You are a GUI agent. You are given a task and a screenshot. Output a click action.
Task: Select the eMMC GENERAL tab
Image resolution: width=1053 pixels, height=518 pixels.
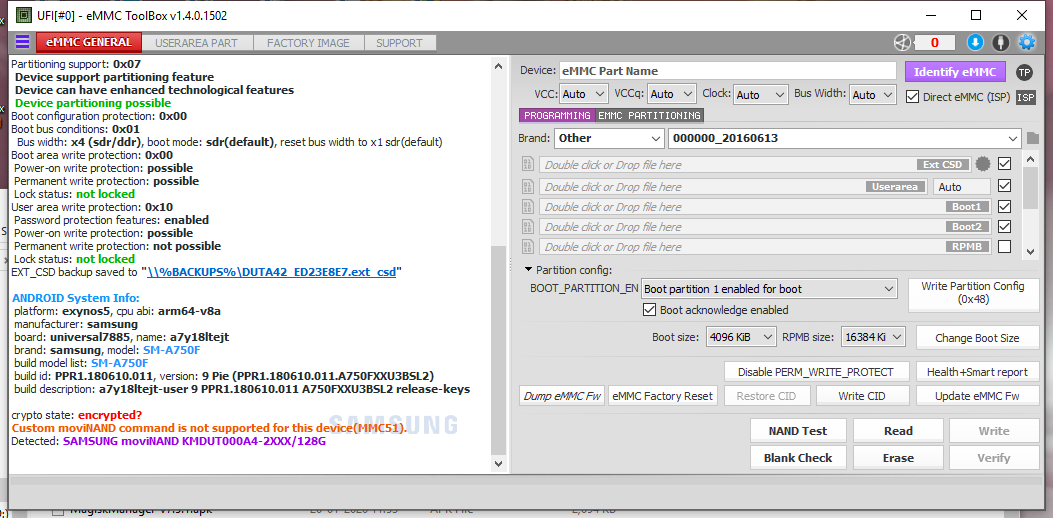[x=89, y=42]
